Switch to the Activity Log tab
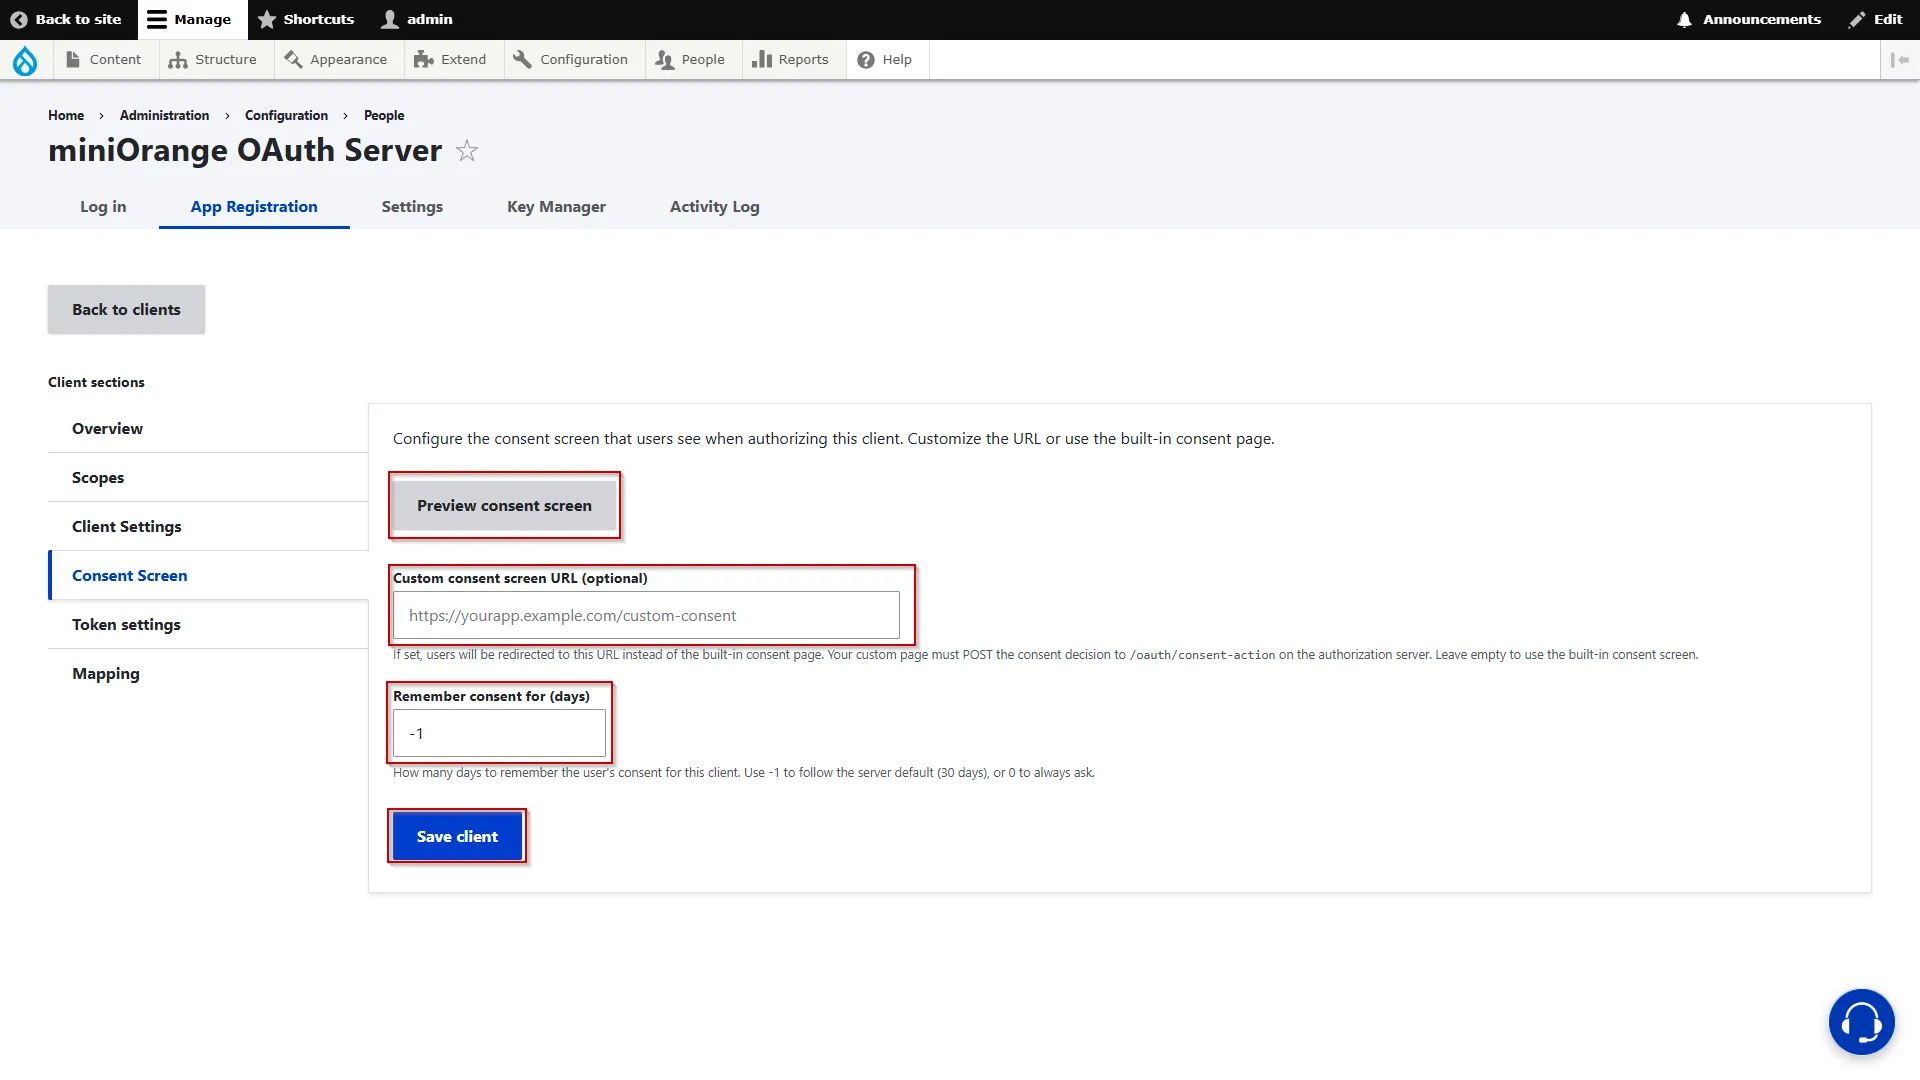Viewport: 1920px width, 1080px height. [714, 207]
